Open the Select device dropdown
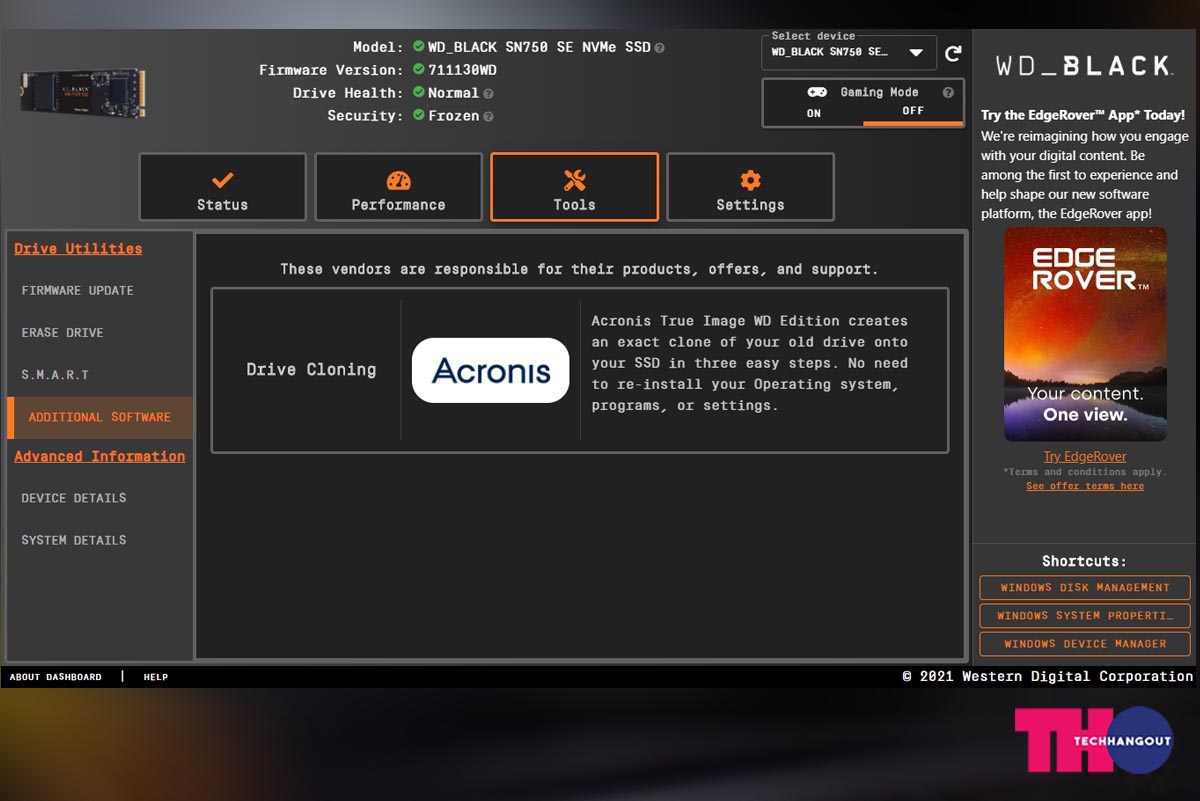This screenshot has height=801, width=1200. pyautogui.click(x=849, y=52)
